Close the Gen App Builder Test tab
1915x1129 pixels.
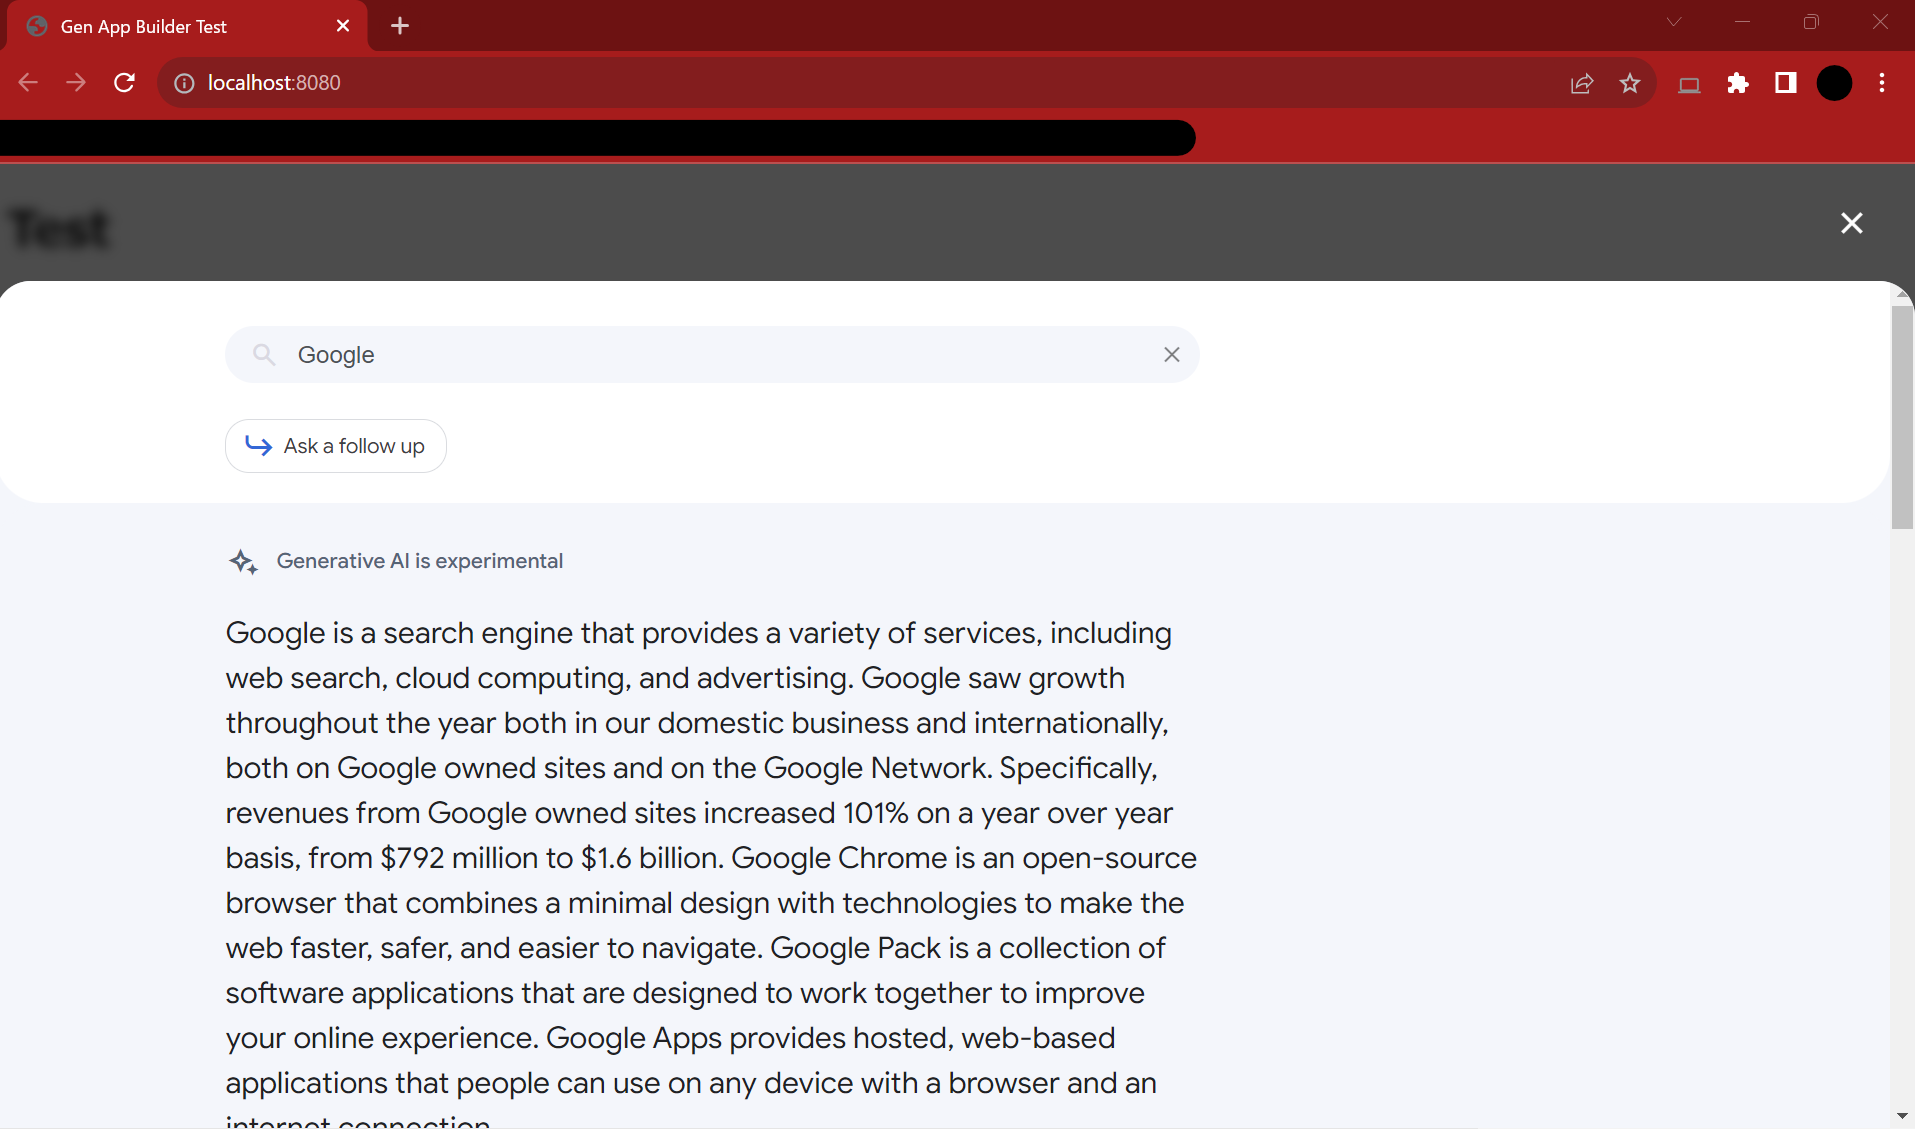click(x=343, y=26)
